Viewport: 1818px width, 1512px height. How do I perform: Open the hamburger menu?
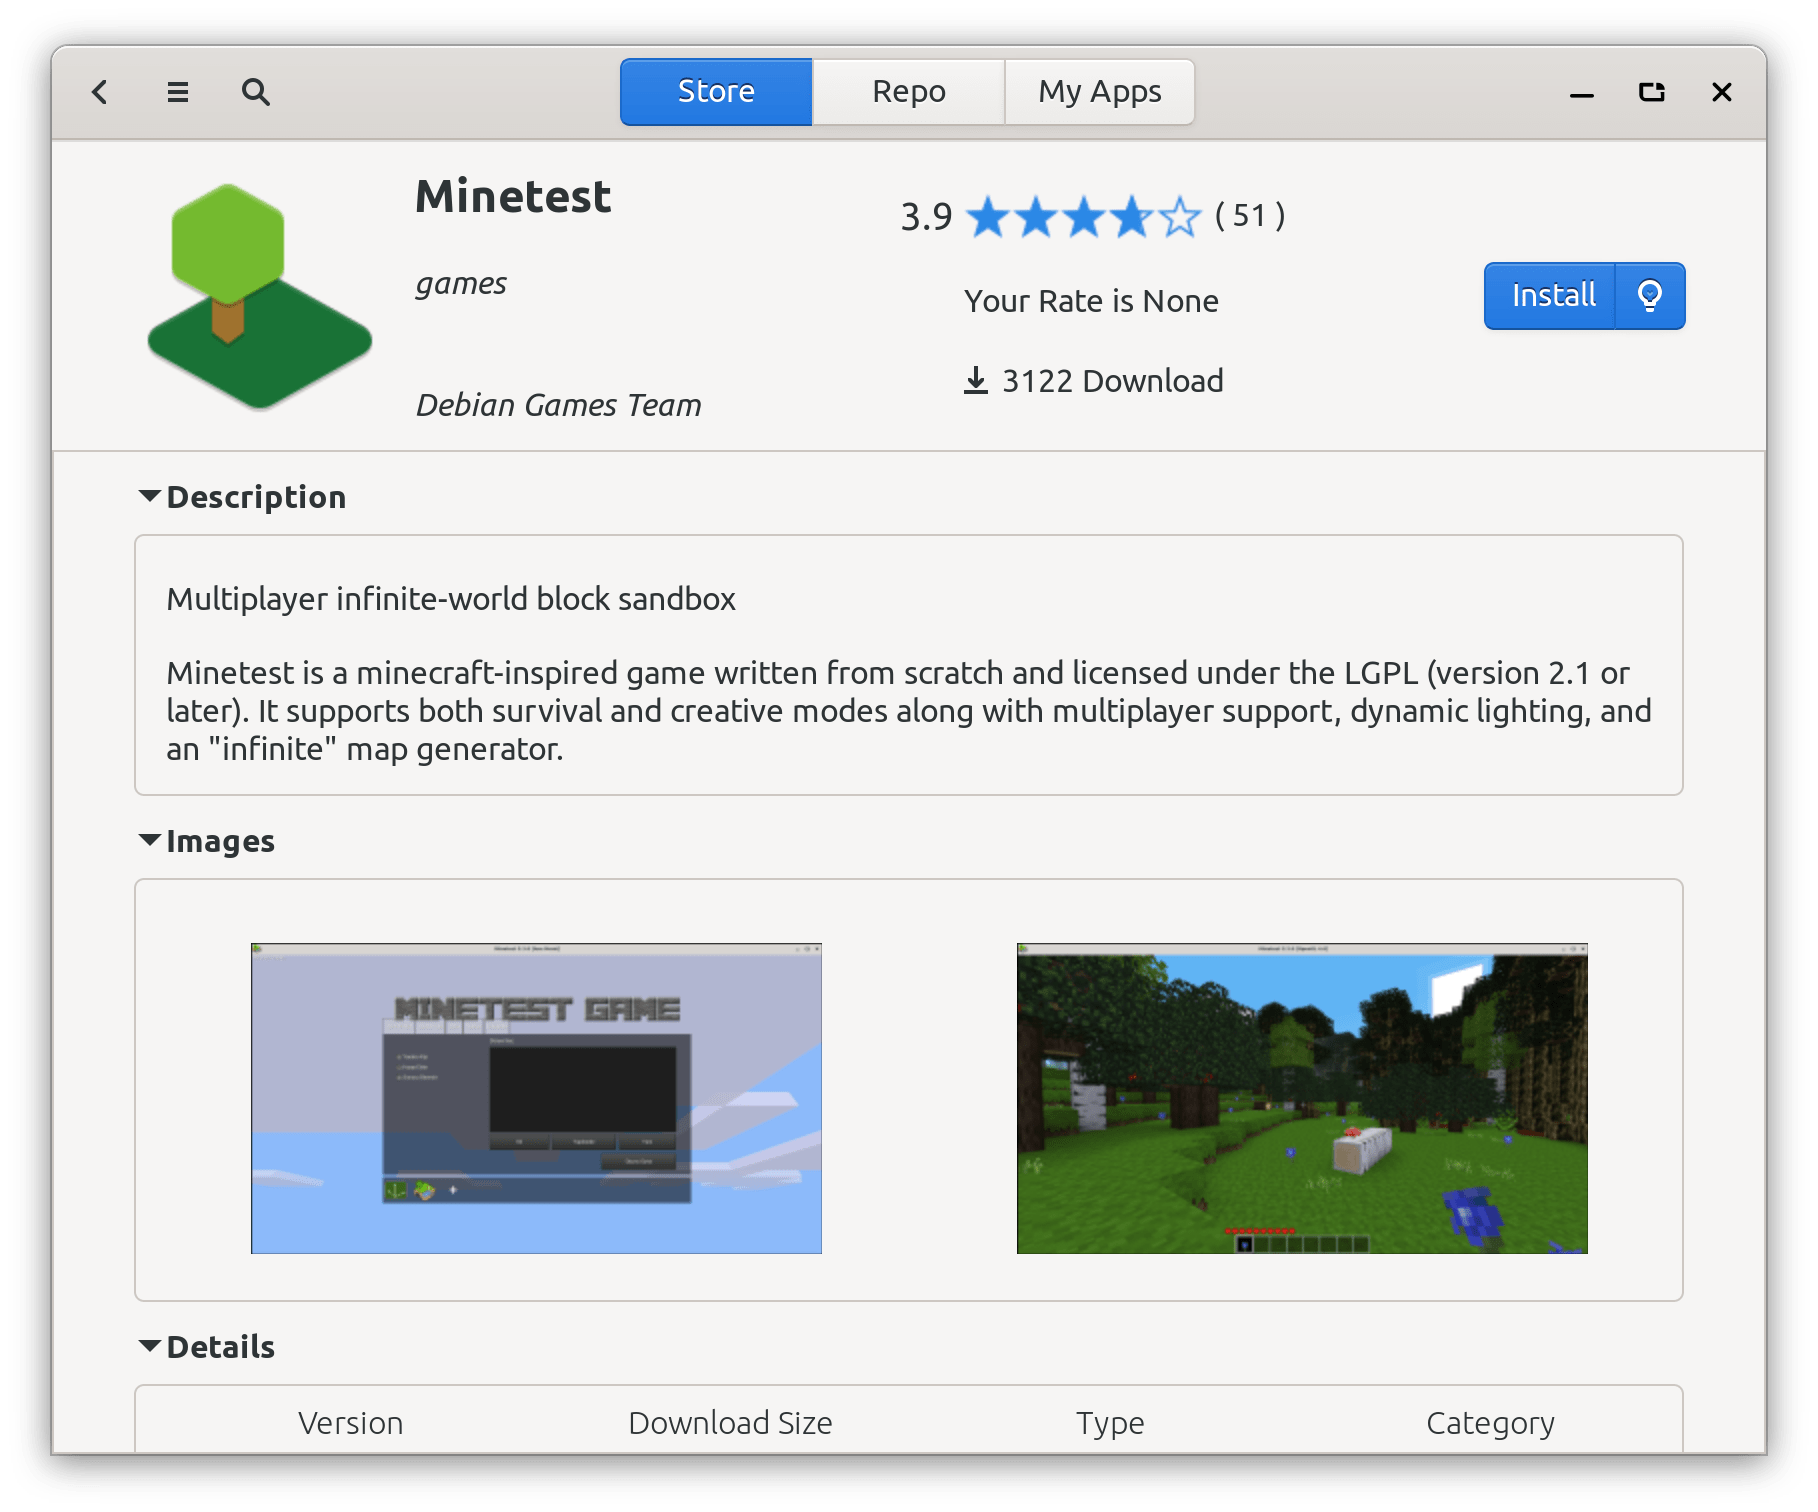click(x=178, y=92)
